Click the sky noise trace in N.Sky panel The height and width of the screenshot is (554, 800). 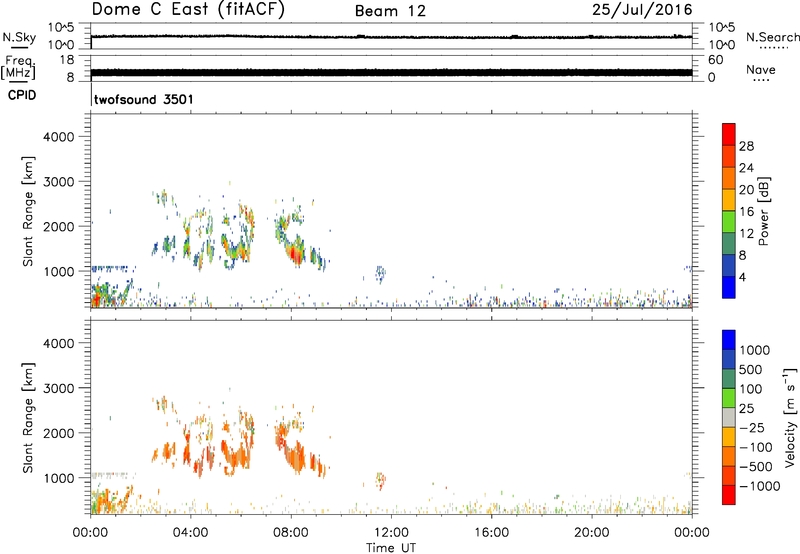coord(391,37)
